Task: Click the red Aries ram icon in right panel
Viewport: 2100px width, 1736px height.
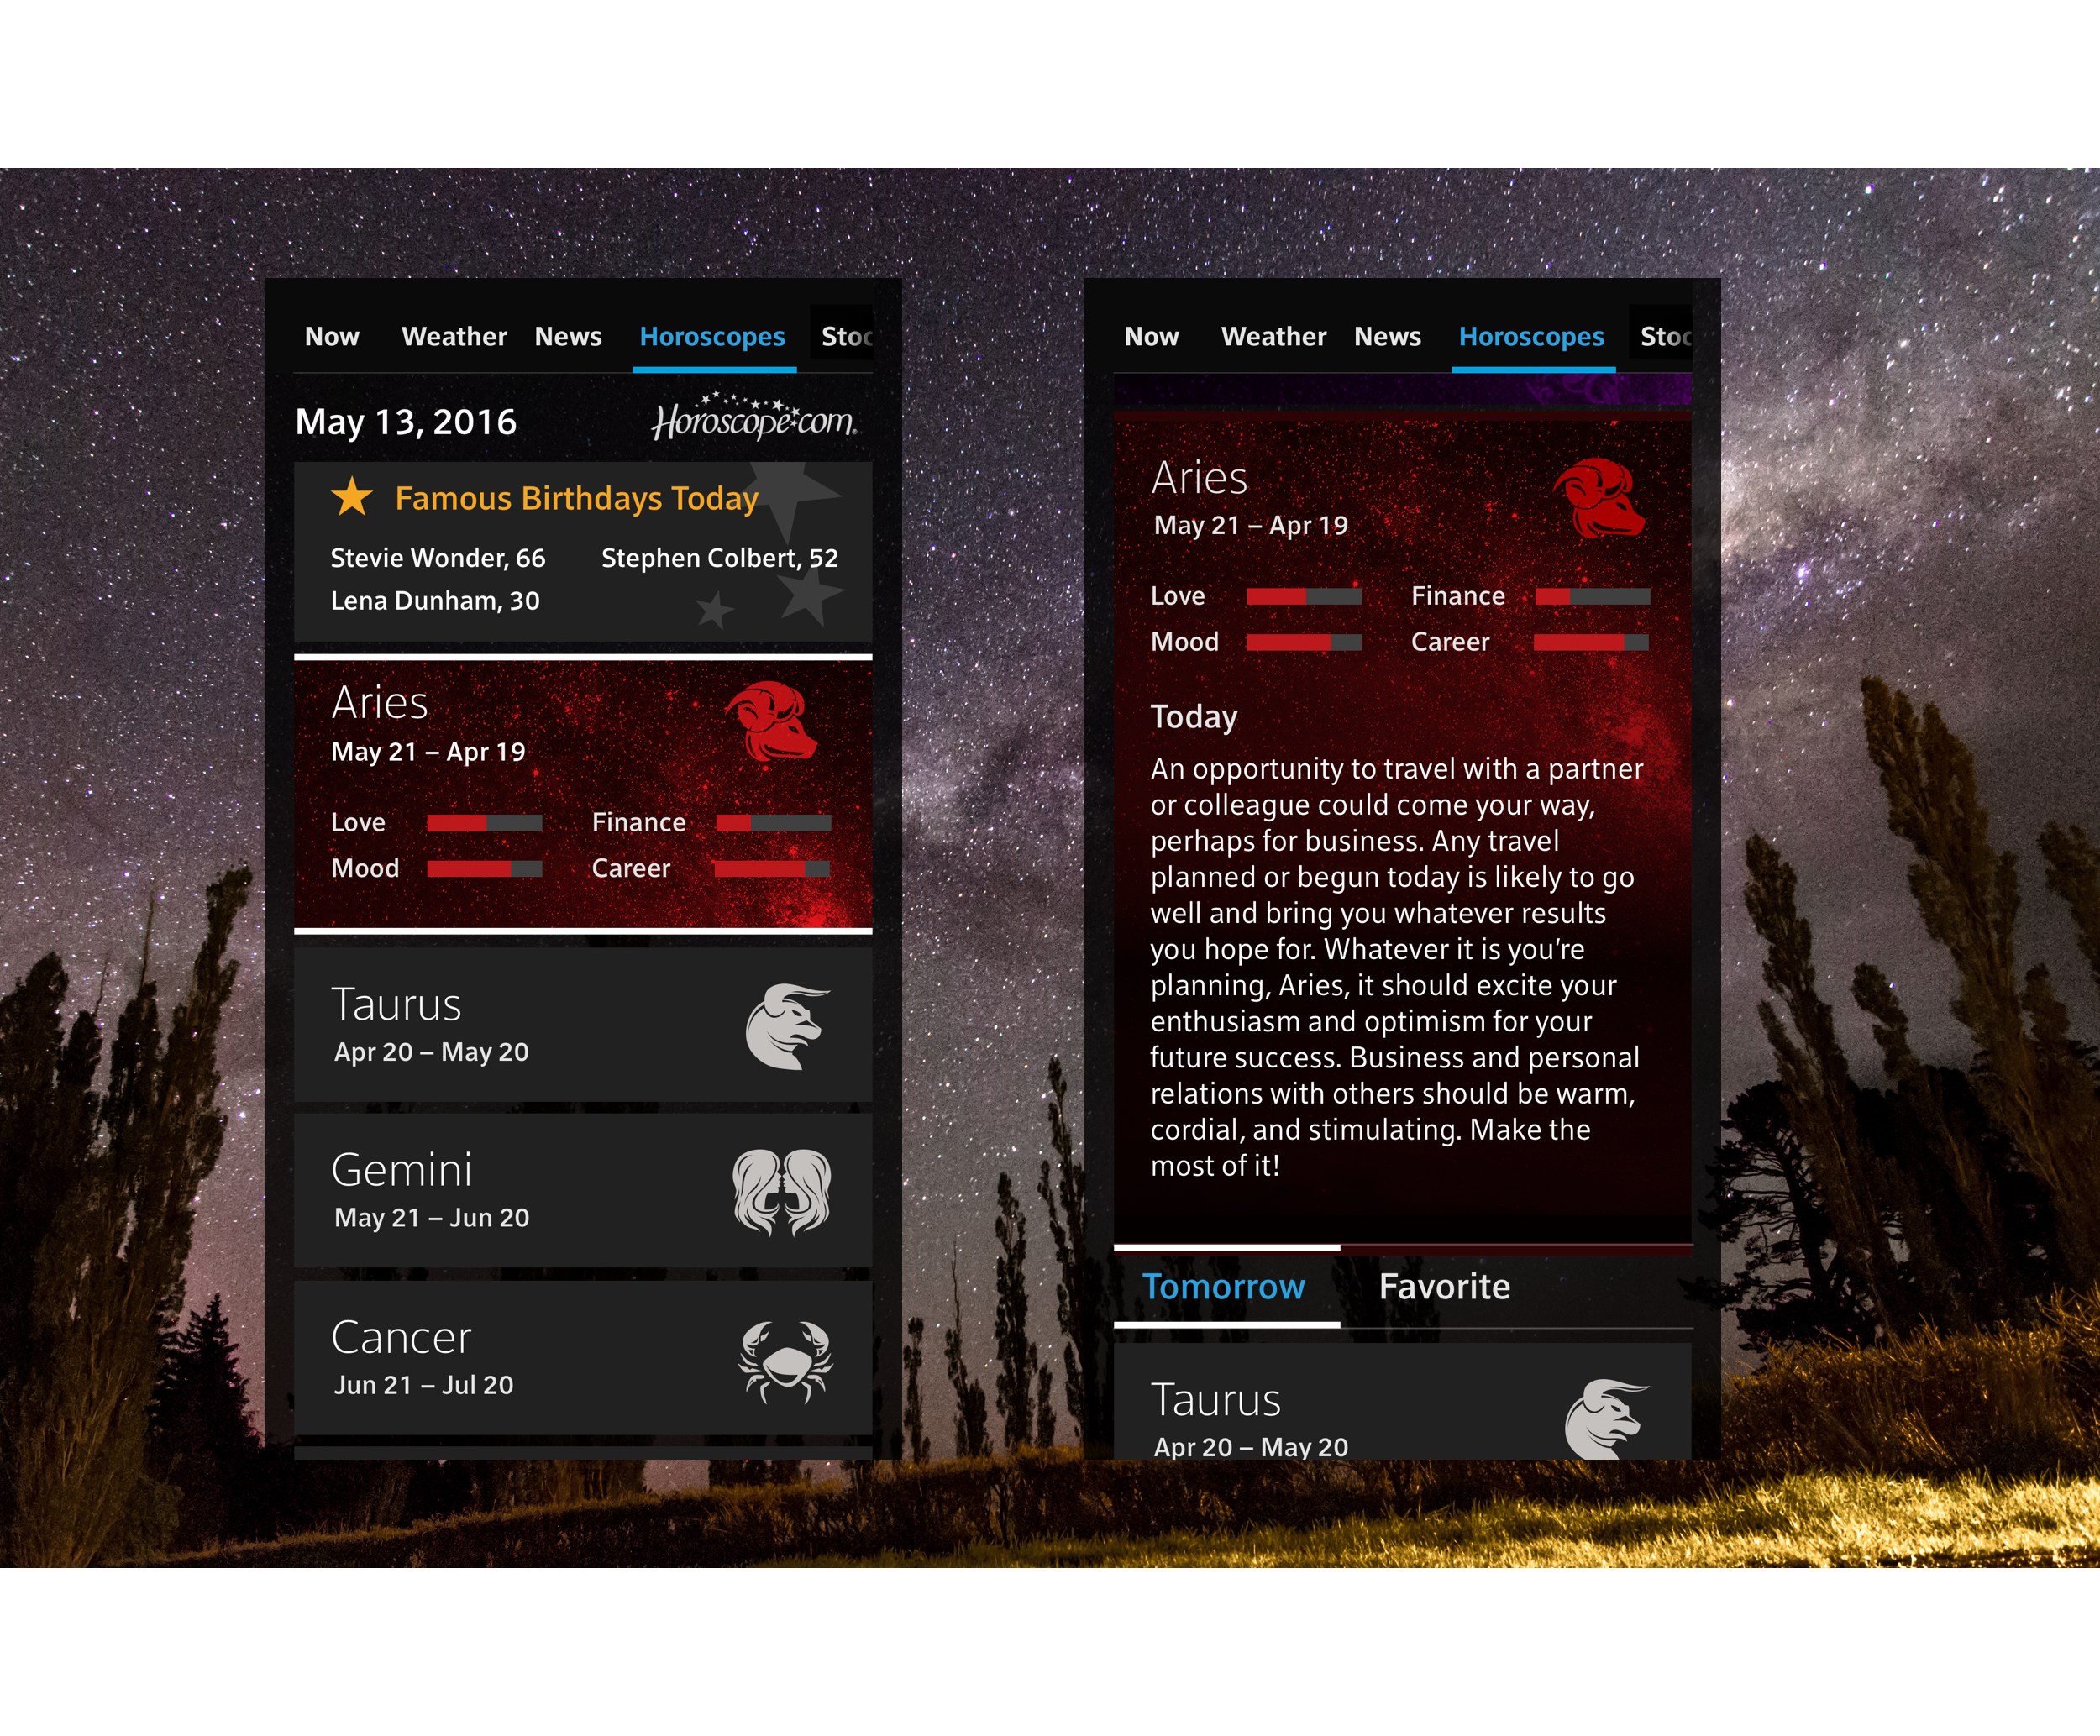Action: pos(1598,497)
